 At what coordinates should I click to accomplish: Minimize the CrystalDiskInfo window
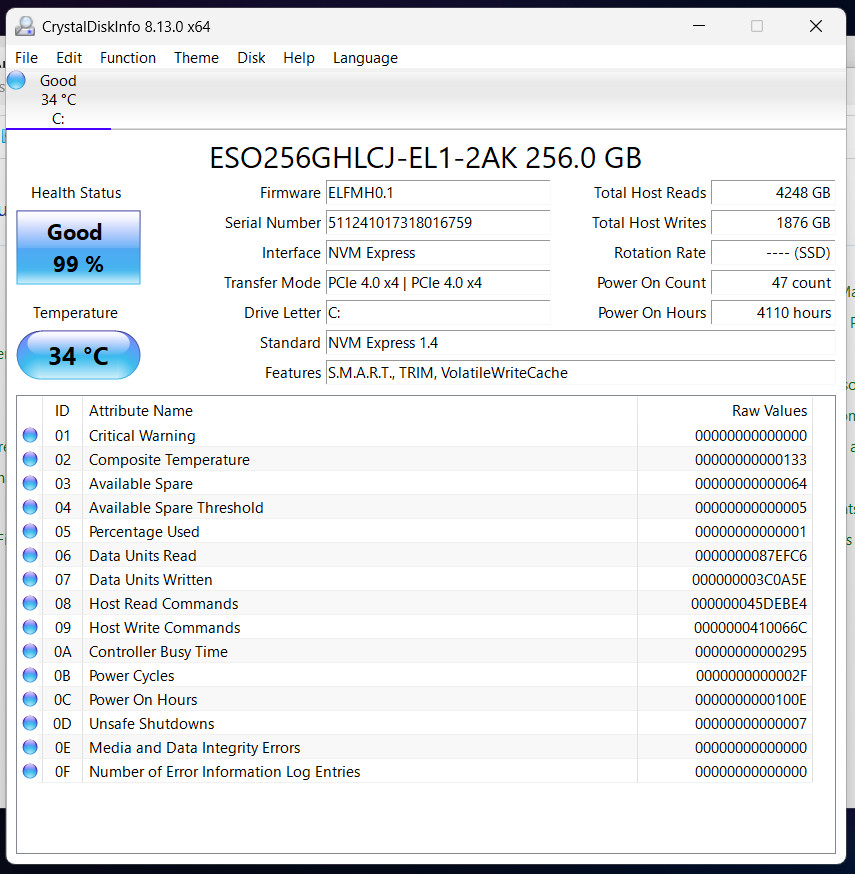point(699,26)
